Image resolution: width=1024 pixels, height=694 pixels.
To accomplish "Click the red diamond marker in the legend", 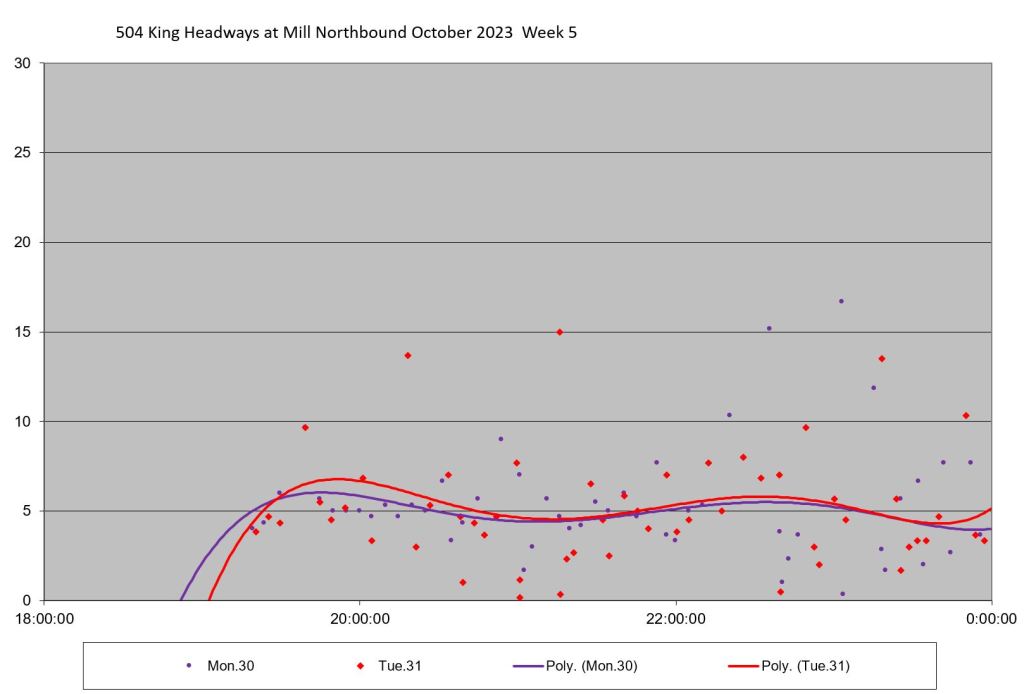I will [x=360, y=665].
